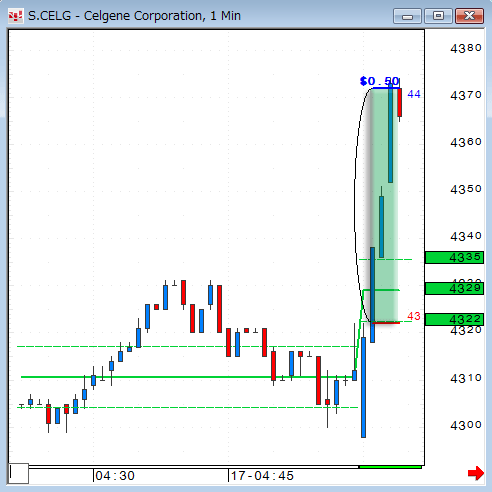
Task: Click the small white box at chart bottom-left
Action: (x=18, y=473)
